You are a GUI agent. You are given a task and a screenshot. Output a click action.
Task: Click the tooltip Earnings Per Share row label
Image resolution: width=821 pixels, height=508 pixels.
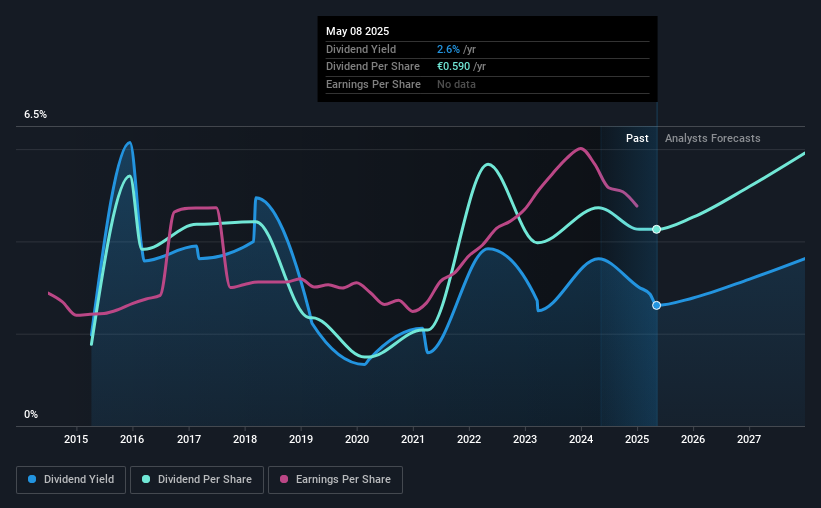(373, 84)
